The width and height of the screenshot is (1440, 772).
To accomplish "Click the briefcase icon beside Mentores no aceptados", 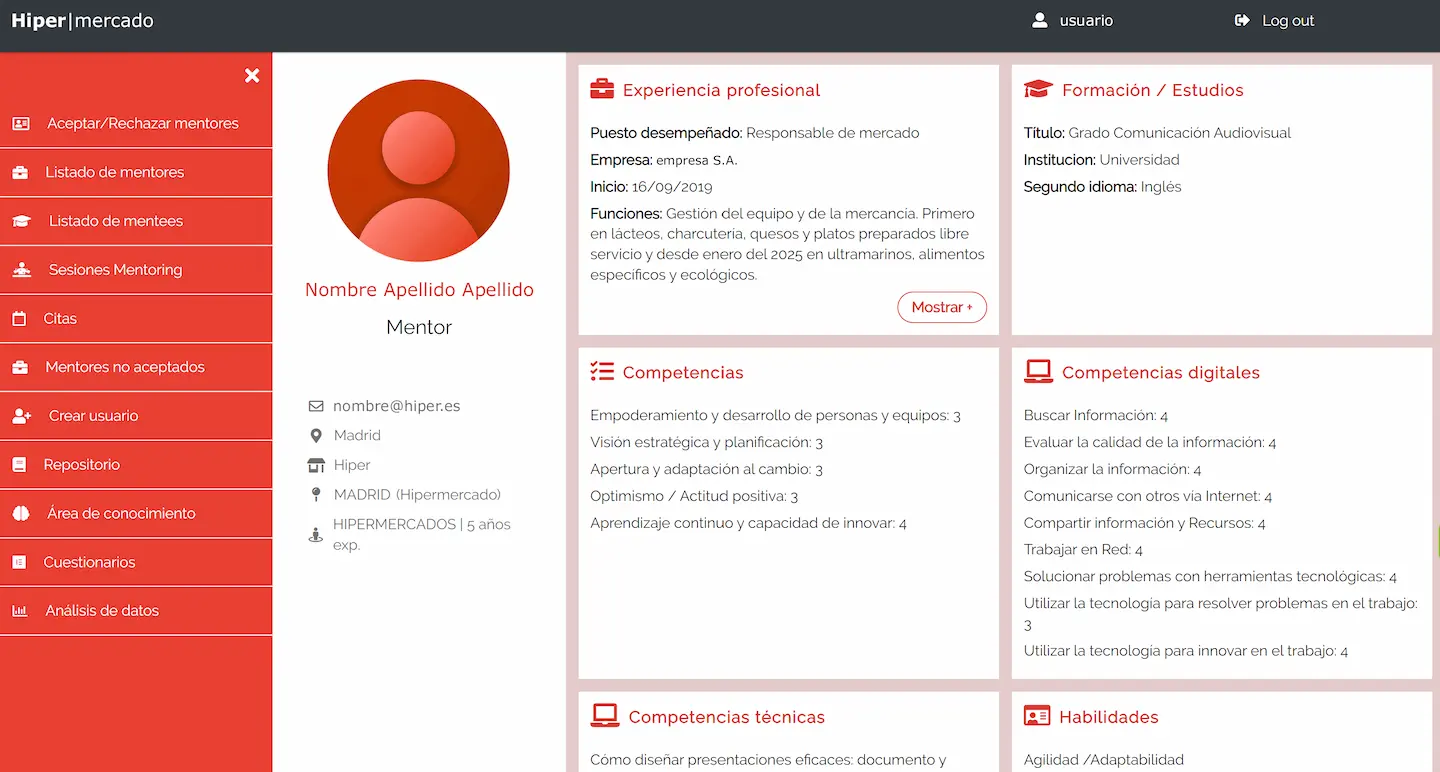I will click(20, 368).
